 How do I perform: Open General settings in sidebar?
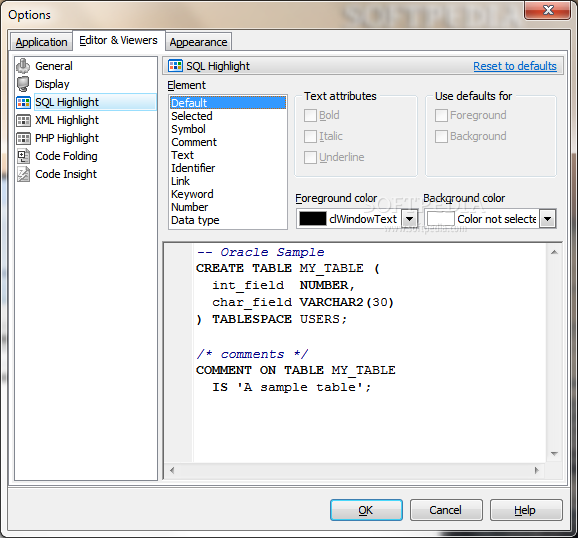pyautogui.click(x=54, y=66)
